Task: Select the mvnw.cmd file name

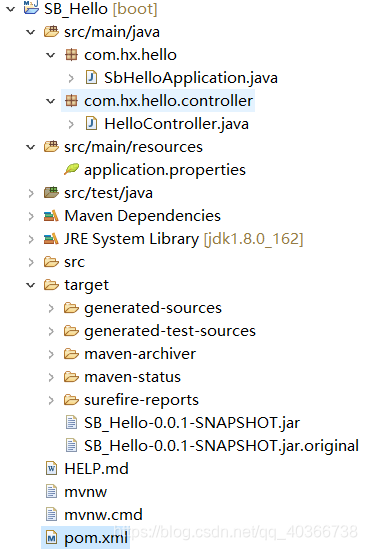Action: (x=104, y=515)
